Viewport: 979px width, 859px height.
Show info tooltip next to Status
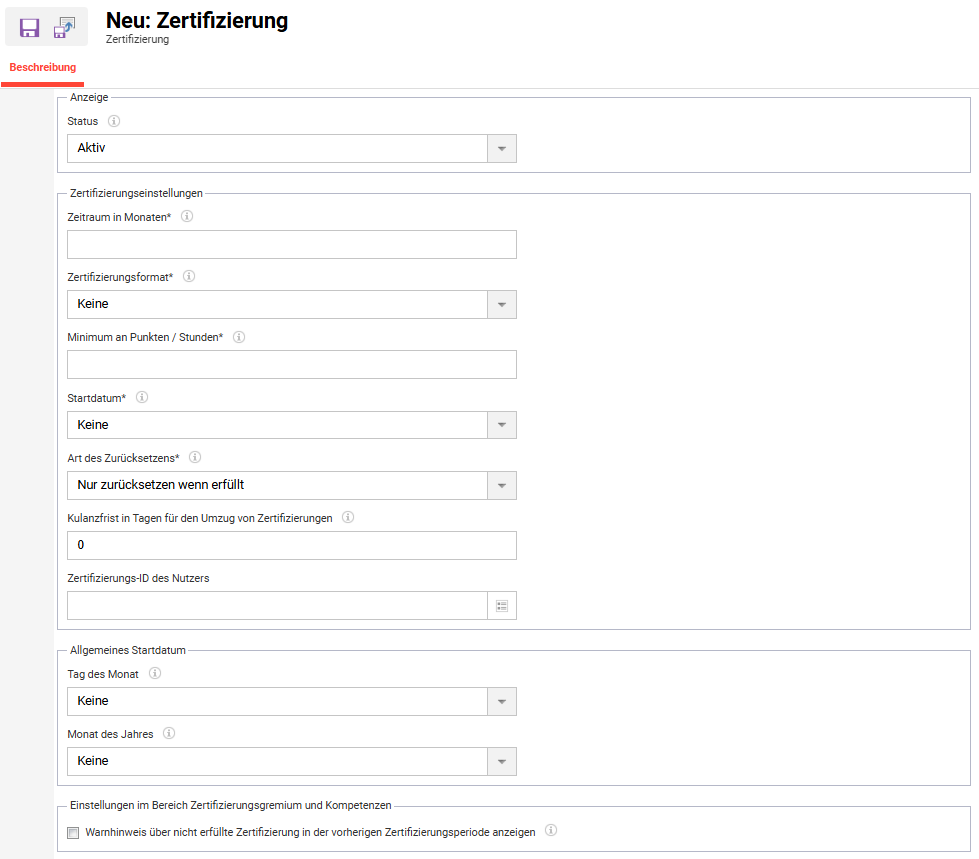114,121
